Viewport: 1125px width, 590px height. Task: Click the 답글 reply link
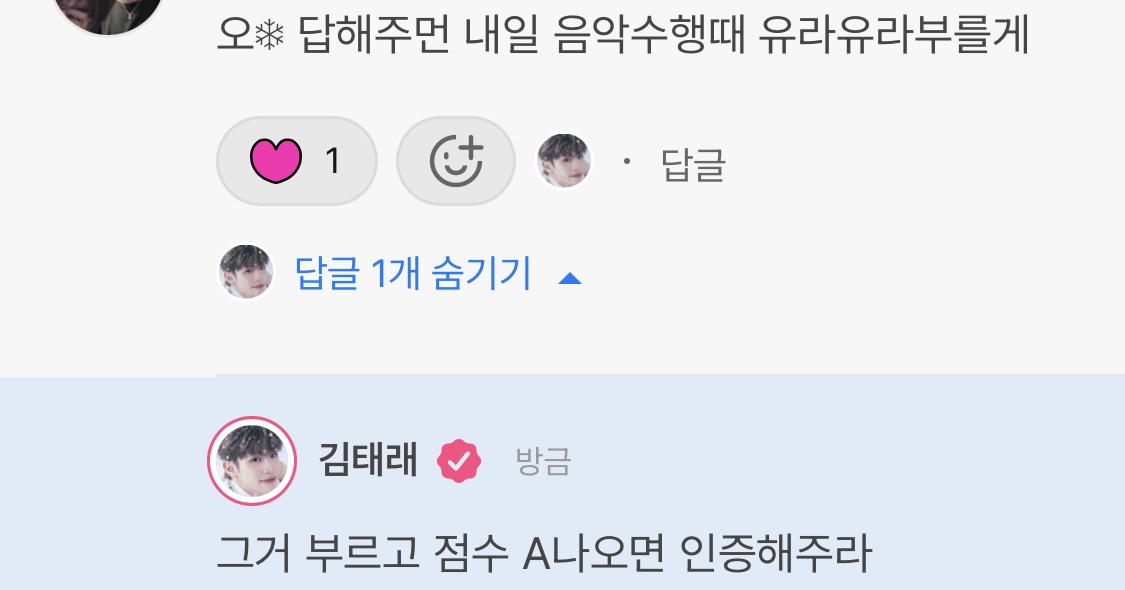[693, 164]
